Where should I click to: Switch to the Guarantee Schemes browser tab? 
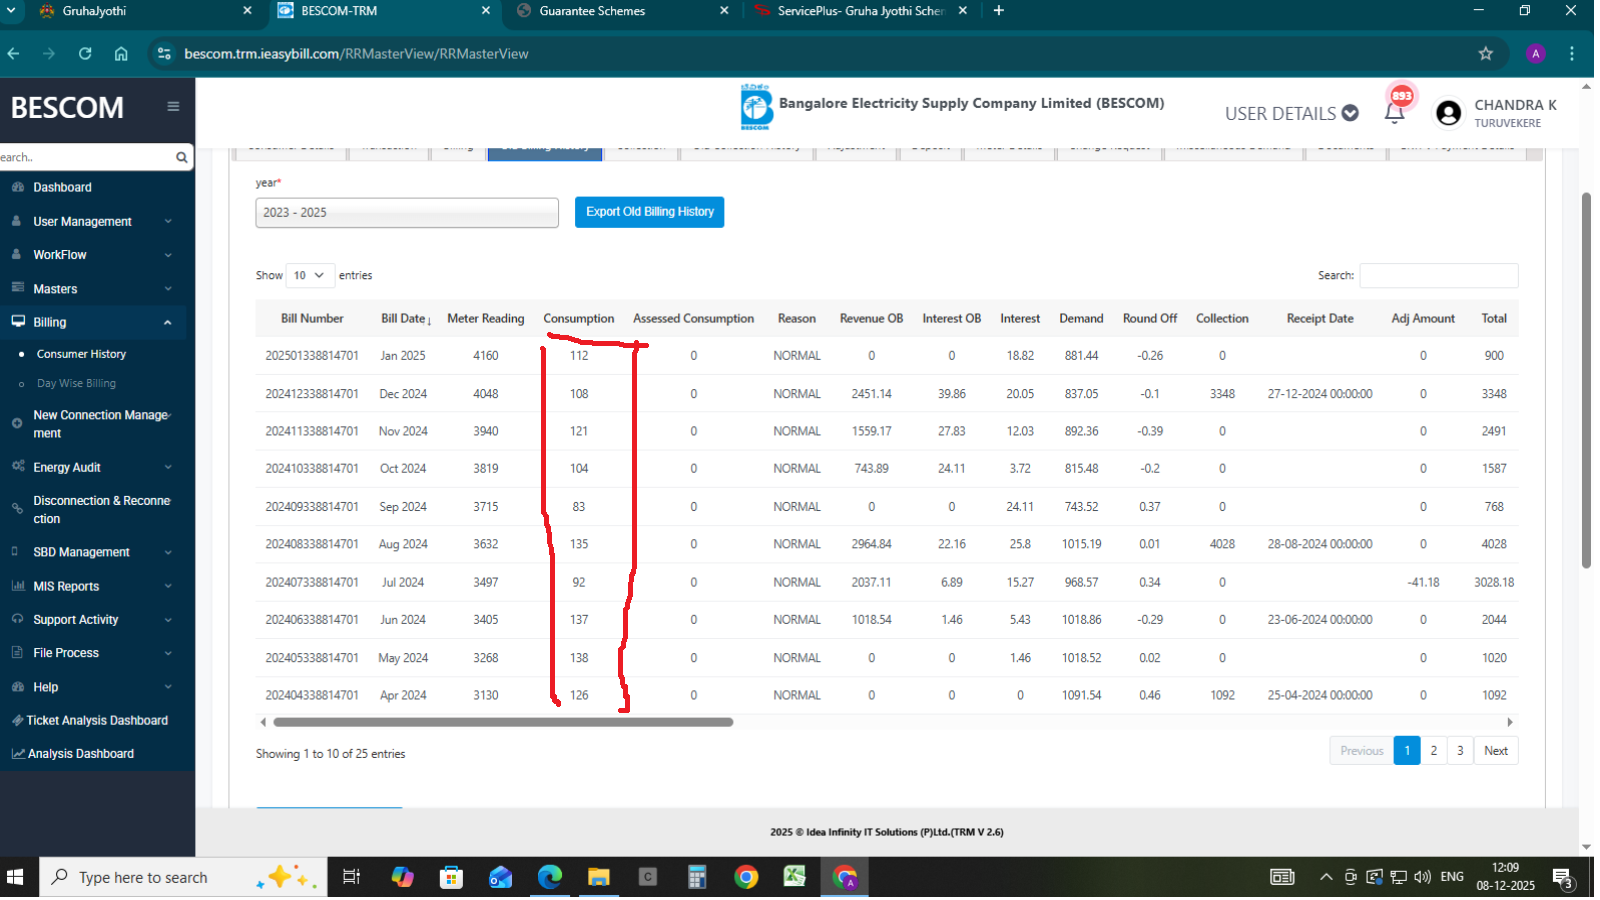pyautogui.click(x=592, y=11)
